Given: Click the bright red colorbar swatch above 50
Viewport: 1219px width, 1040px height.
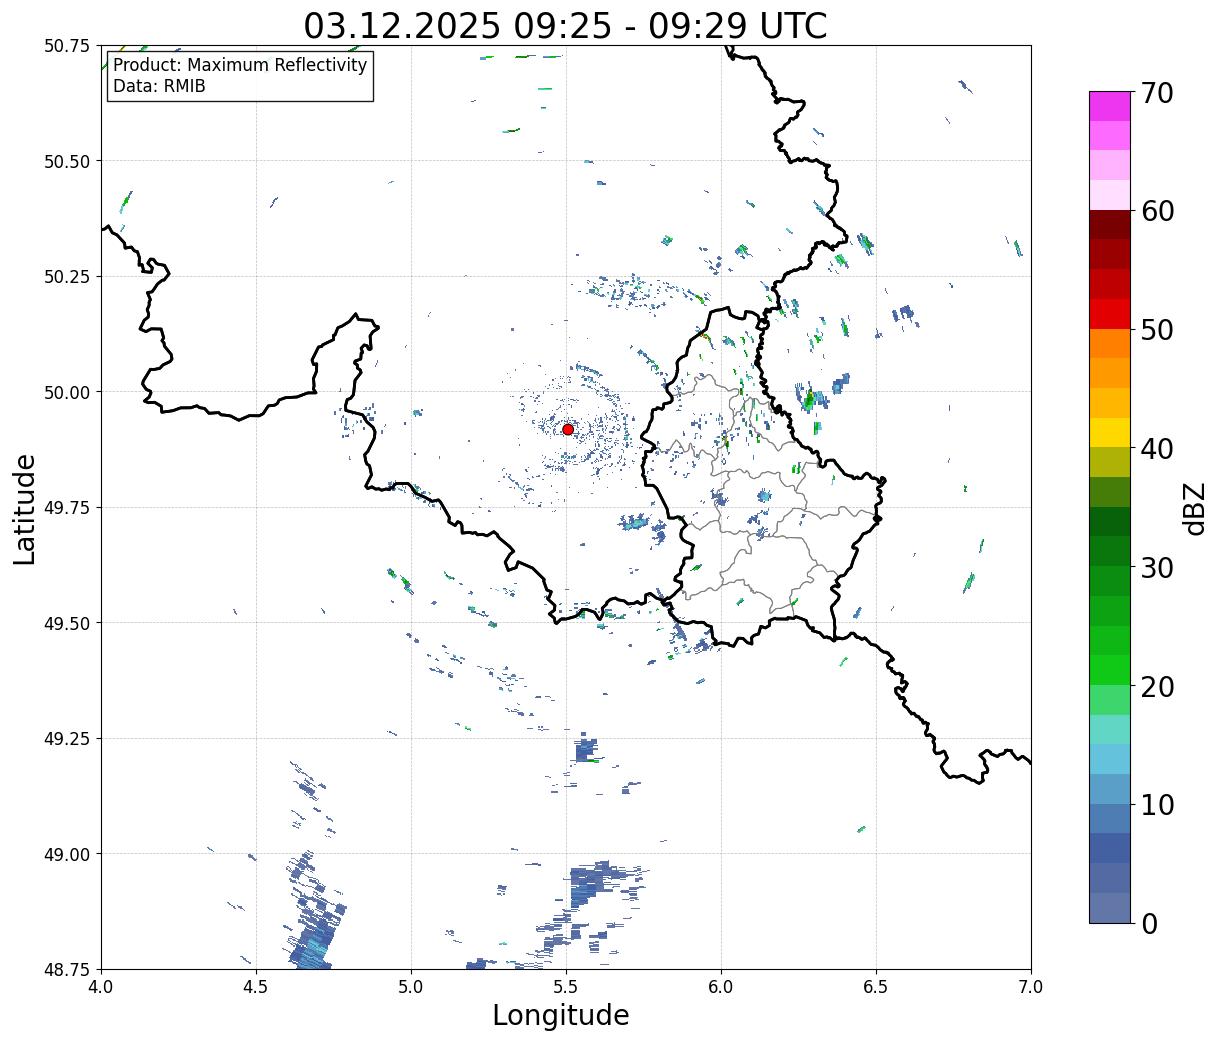Looking at the screenshot, I should [x=1109, y=314].
